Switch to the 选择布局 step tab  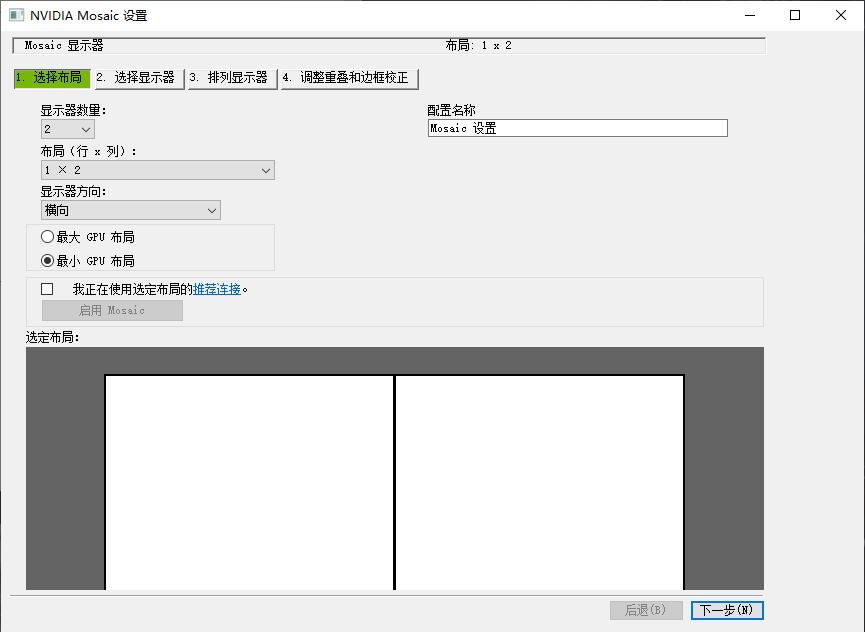pos(52,78)
